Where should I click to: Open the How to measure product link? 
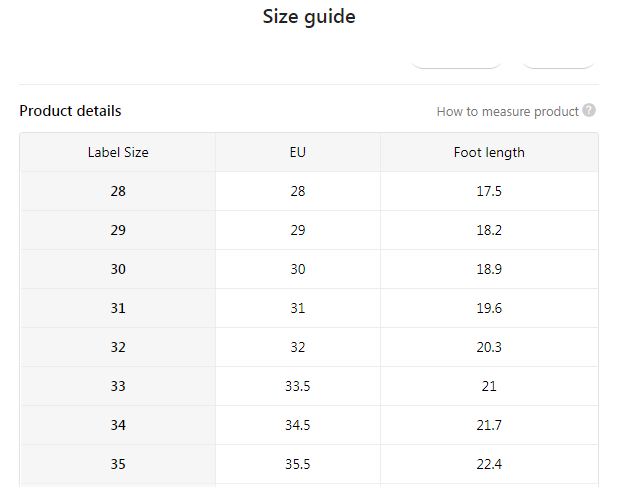click(x=507, y=111)
